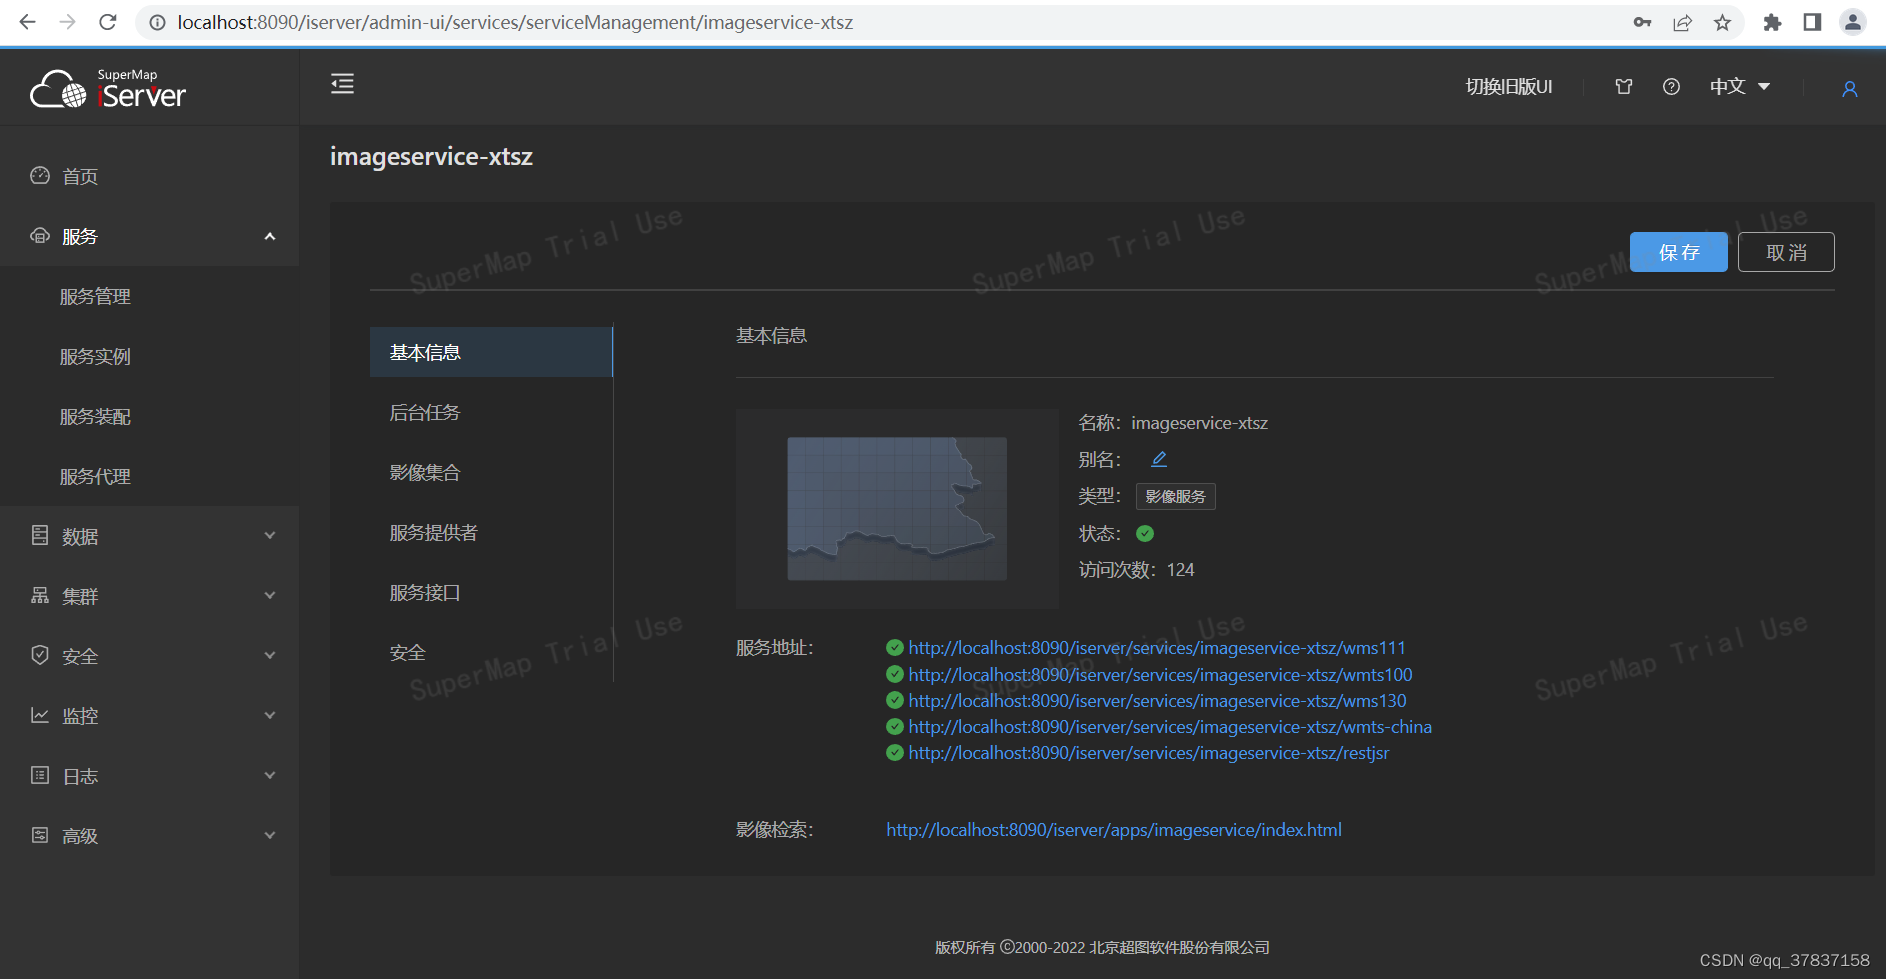Bookmark this page with star icon
This screenshot has width=1886, height=979.
pos(1722,22)
